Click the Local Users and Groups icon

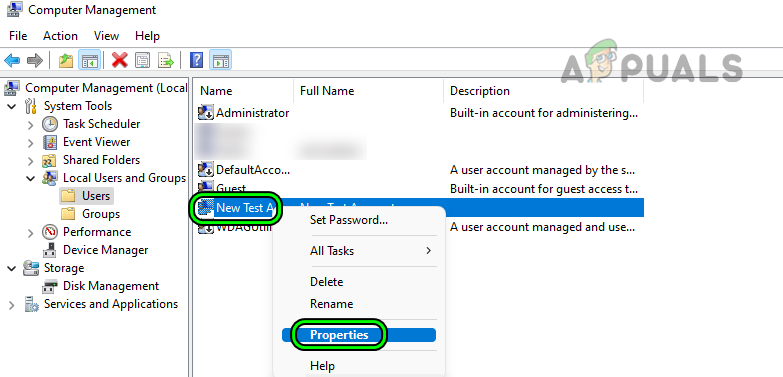[x=49, y=178]
